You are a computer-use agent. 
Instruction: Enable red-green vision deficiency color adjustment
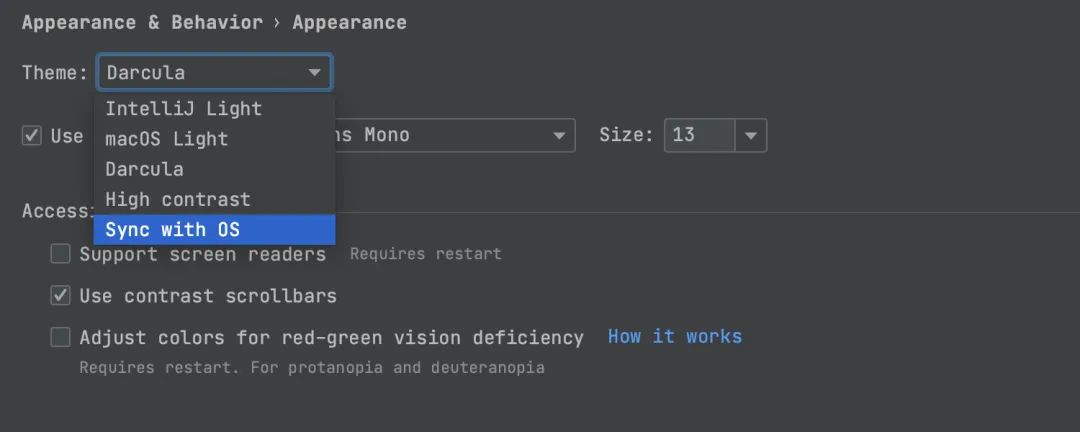point(61,337)
